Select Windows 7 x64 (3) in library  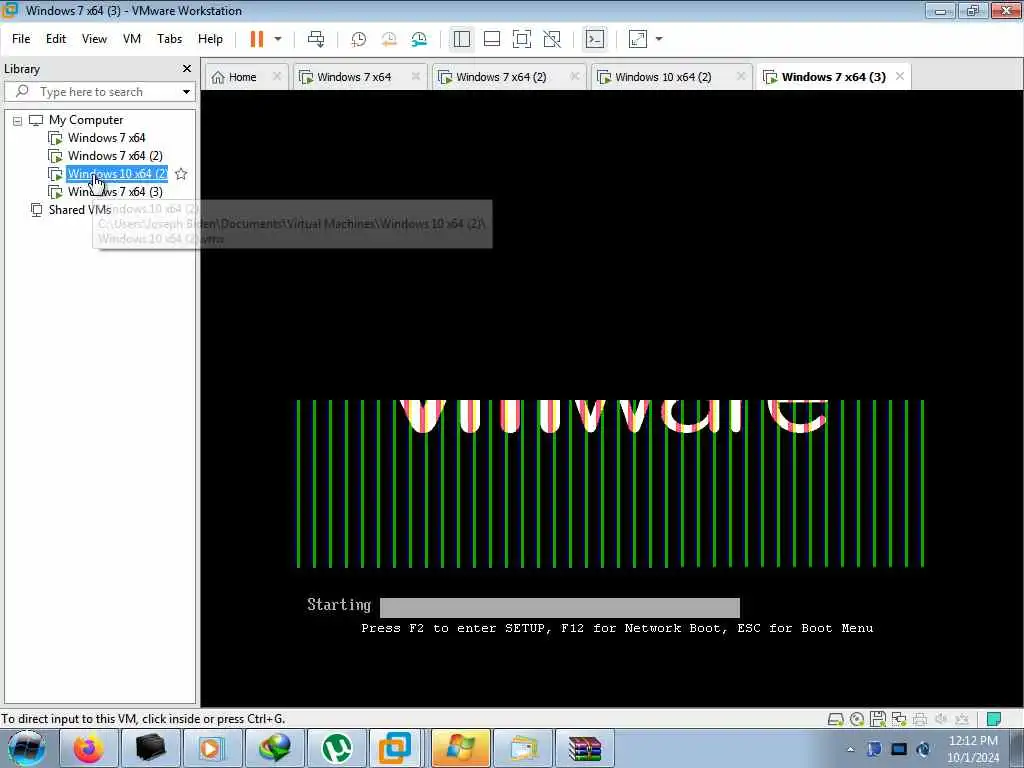point(115,192)
